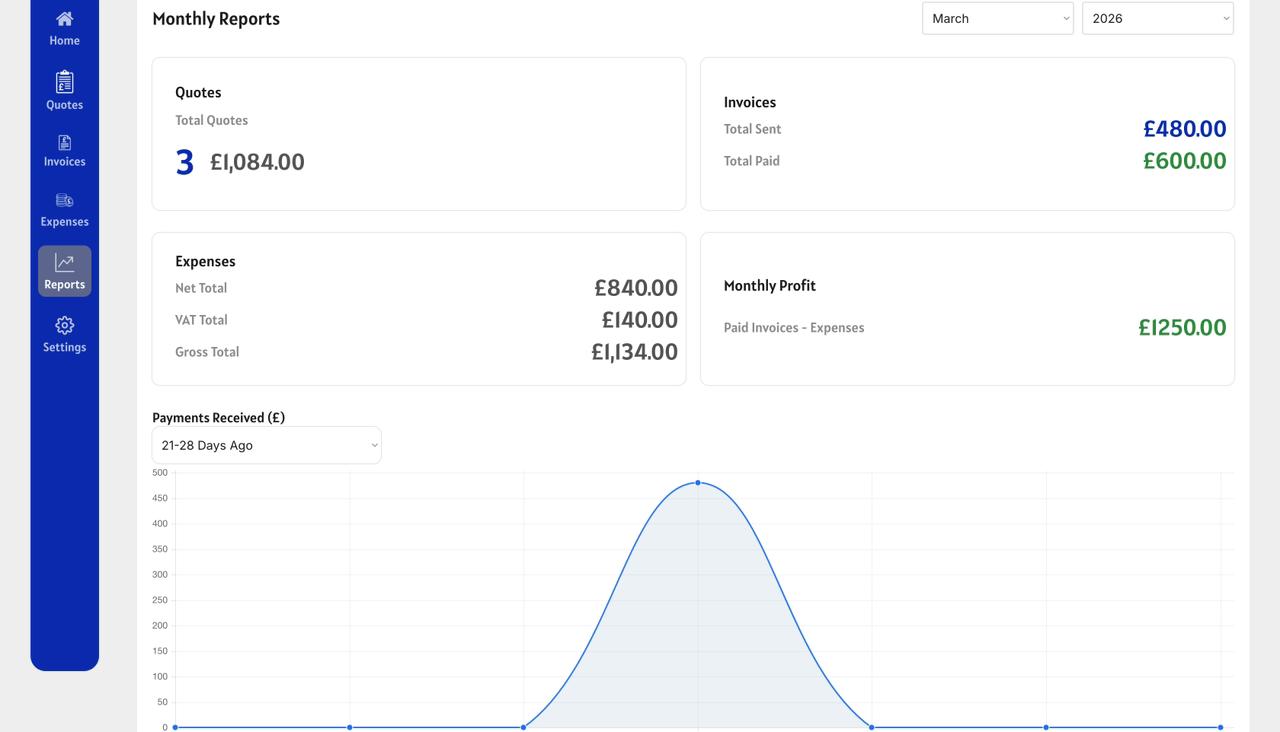Viewport: 1280px width, 732px height.
Task: Click the Gross Total £1,134.00 figure
Action: 634,352
